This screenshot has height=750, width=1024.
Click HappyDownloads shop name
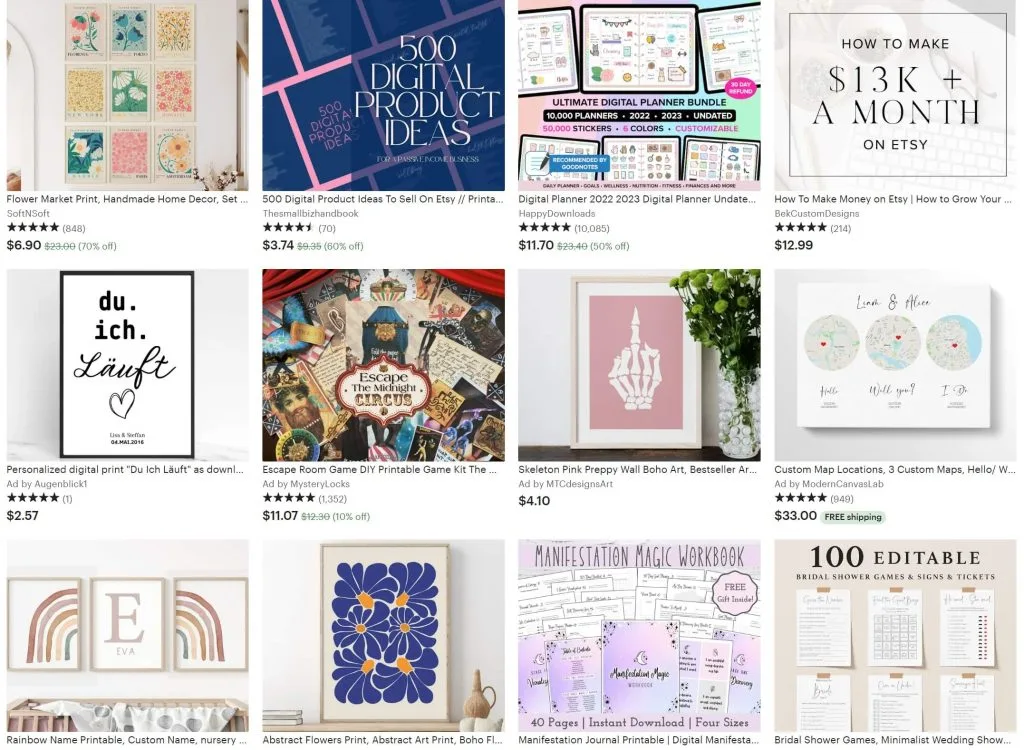556,214
